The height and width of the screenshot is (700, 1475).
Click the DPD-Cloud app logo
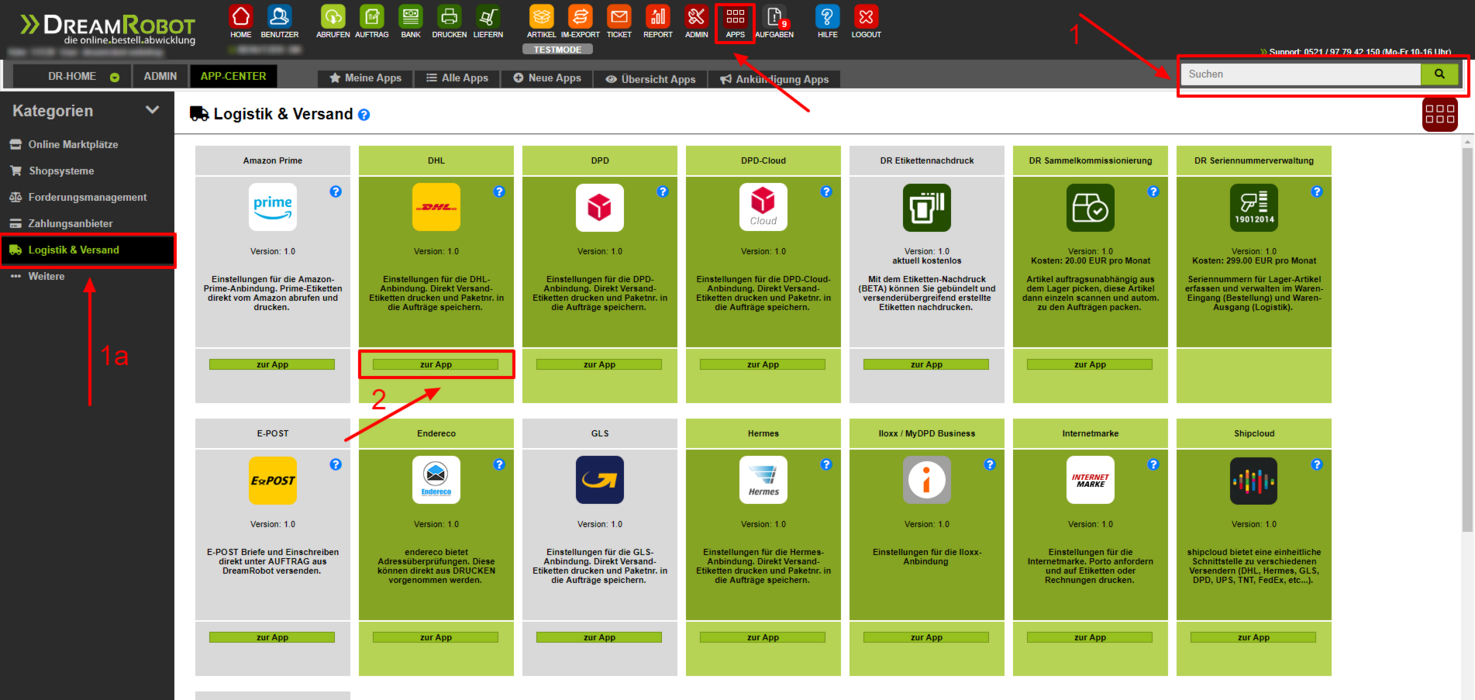763,207
